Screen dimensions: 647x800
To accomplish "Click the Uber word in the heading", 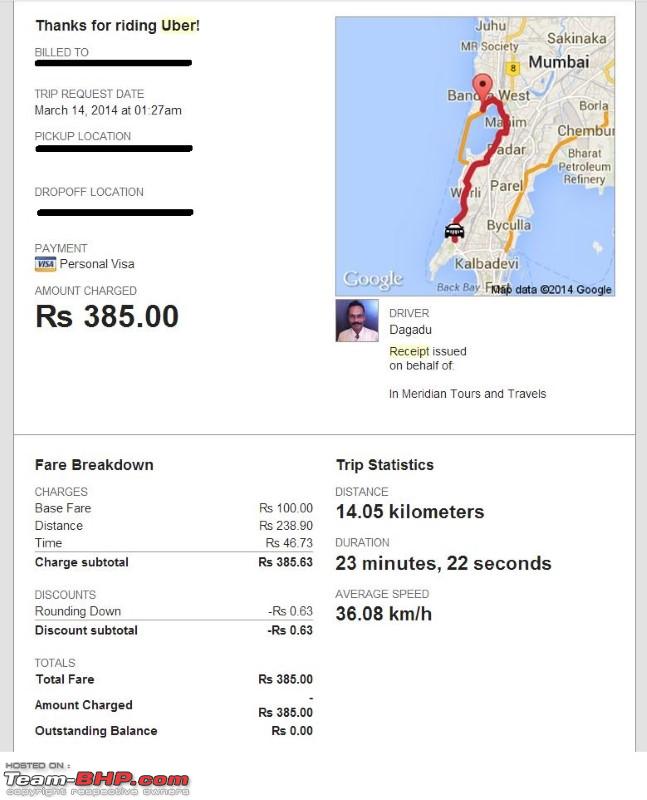I will pyautogui.click(x=179, y=26).
